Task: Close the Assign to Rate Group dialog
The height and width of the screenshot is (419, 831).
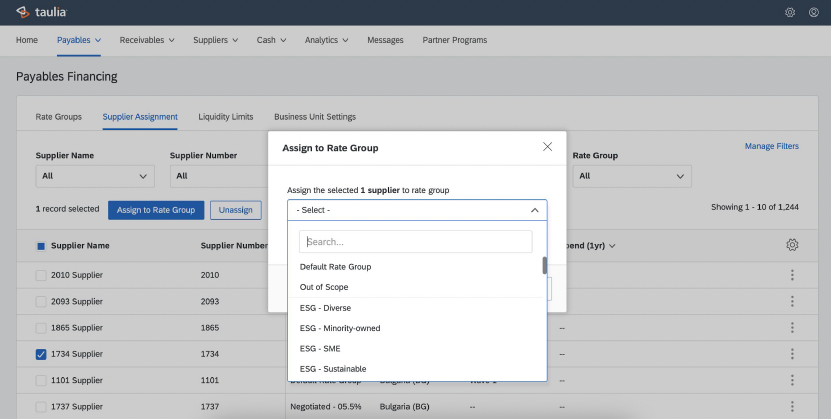Action: click(x=547, y=147)
